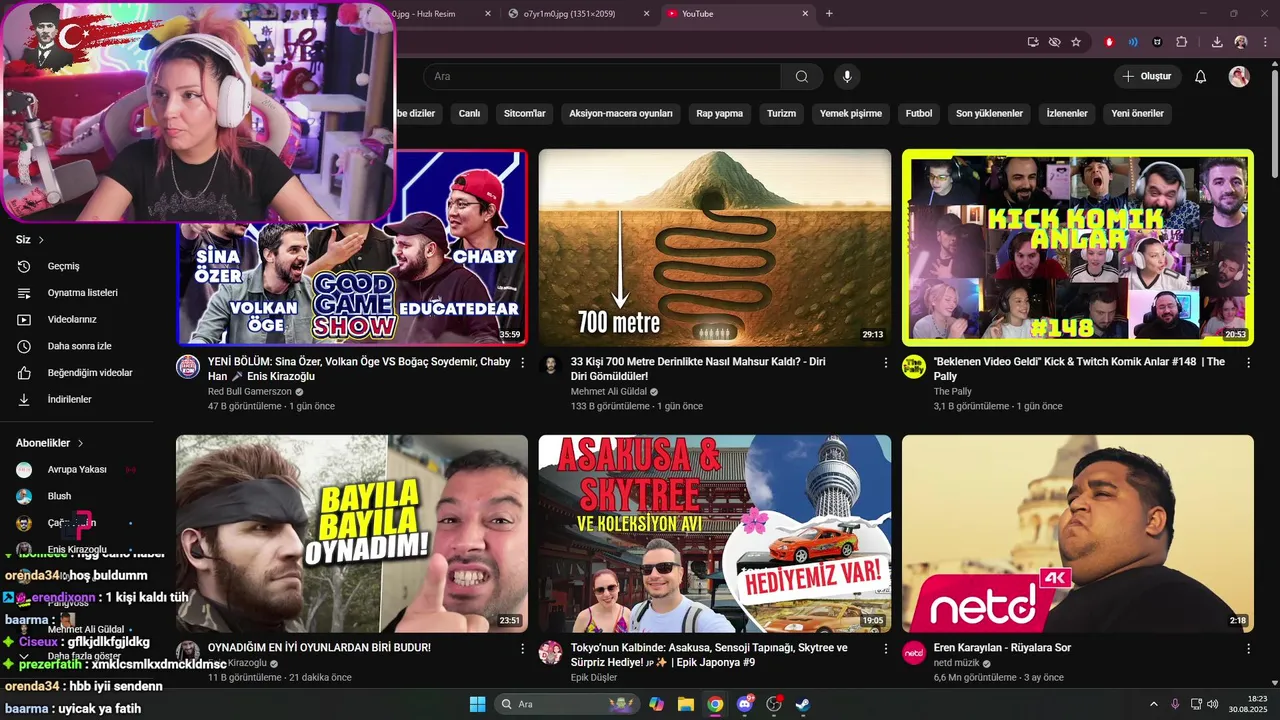Show hidden system tray icons
The width and height of the screenshot is (1280, 720).
coord(1153,704)
